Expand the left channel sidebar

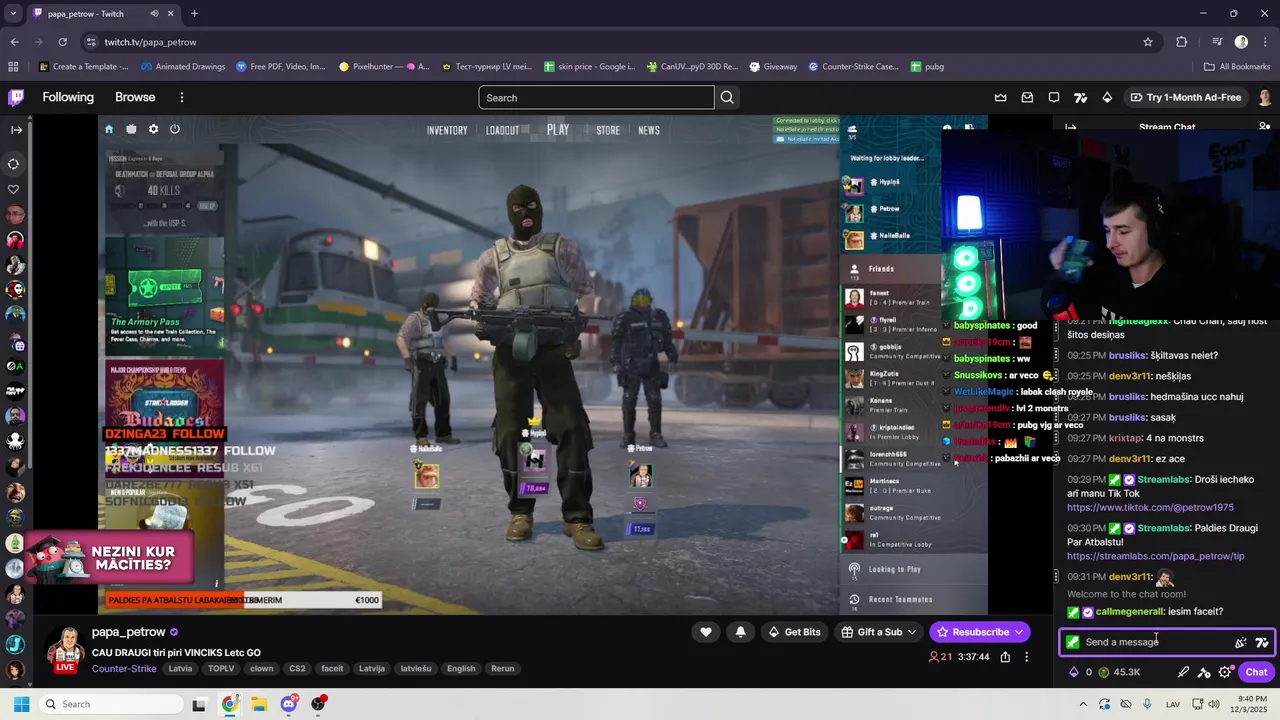click(x=16, y=129)
